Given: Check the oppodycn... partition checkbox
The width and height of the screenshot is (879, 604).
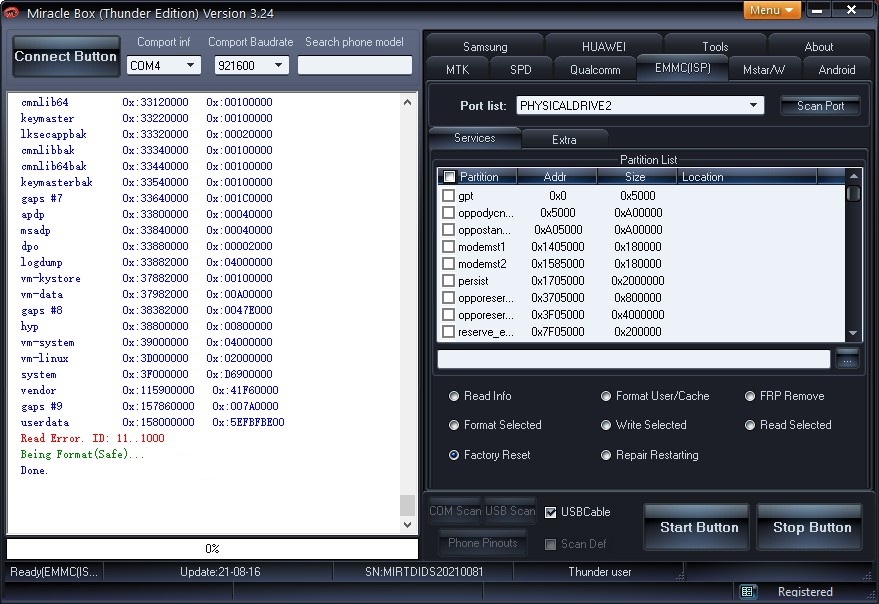Looking at the screenshot, I should pos(448,213).
